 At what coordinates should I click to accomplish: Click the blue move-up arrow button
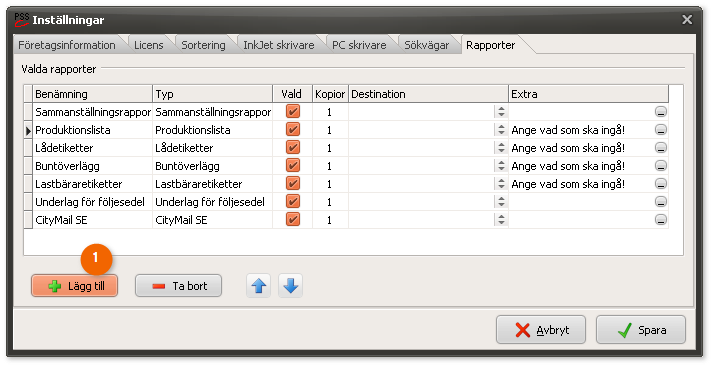(x=259, y=286)
